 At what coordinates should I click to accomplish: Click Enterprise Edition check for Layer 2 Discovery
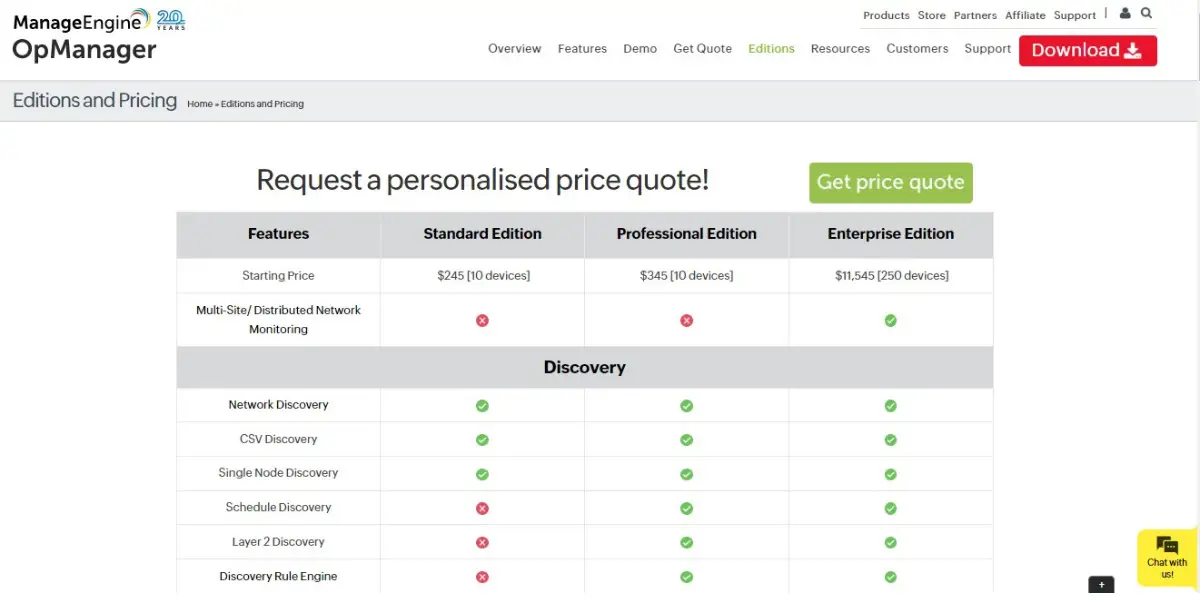(x=890, y=542)
